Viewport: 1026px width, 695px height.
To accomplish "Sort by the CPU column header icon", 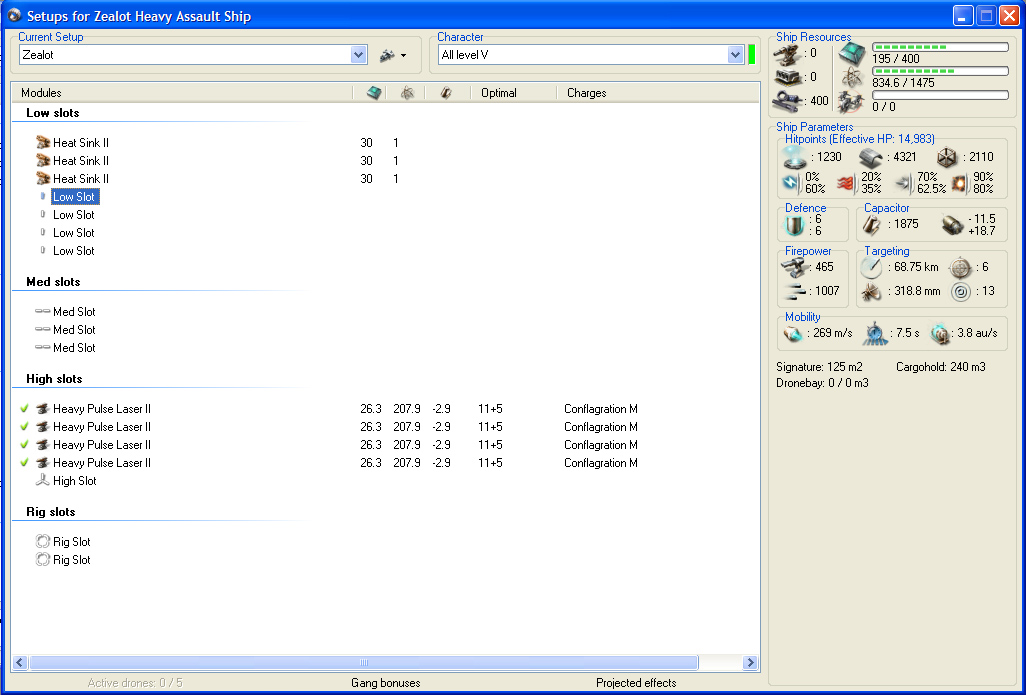I will pyautogui.click(x=374, y=93).
